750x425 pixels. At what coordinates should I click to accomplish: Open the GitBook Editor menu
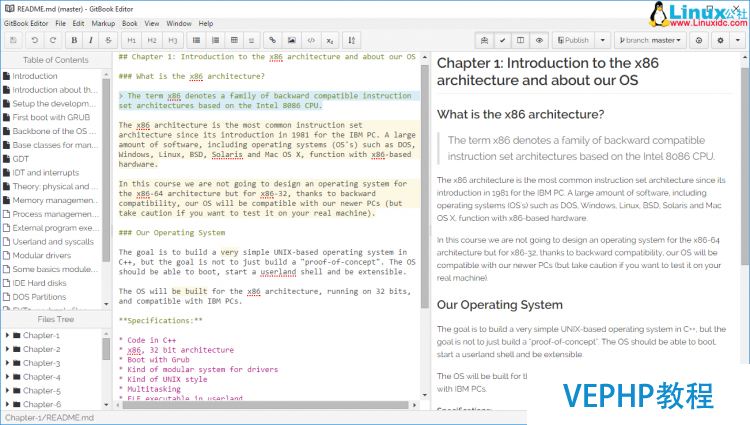click(26, 23)
